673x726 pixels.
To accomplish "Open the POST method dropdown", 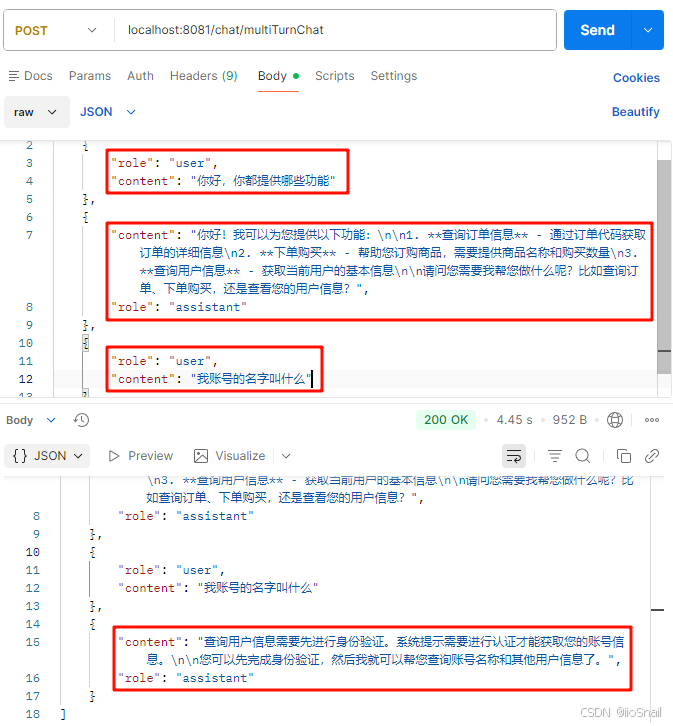I will click(56, 31).
